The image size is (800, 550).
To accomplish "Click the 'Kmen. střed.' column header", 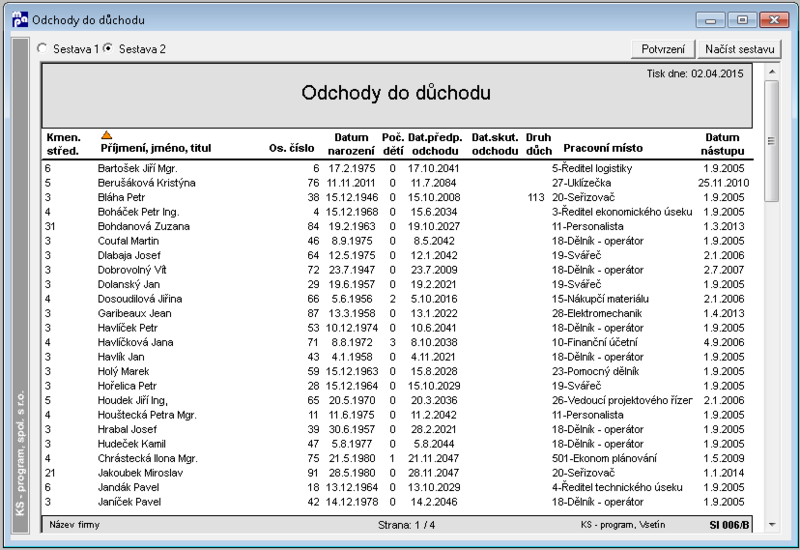I will (63, 144).
